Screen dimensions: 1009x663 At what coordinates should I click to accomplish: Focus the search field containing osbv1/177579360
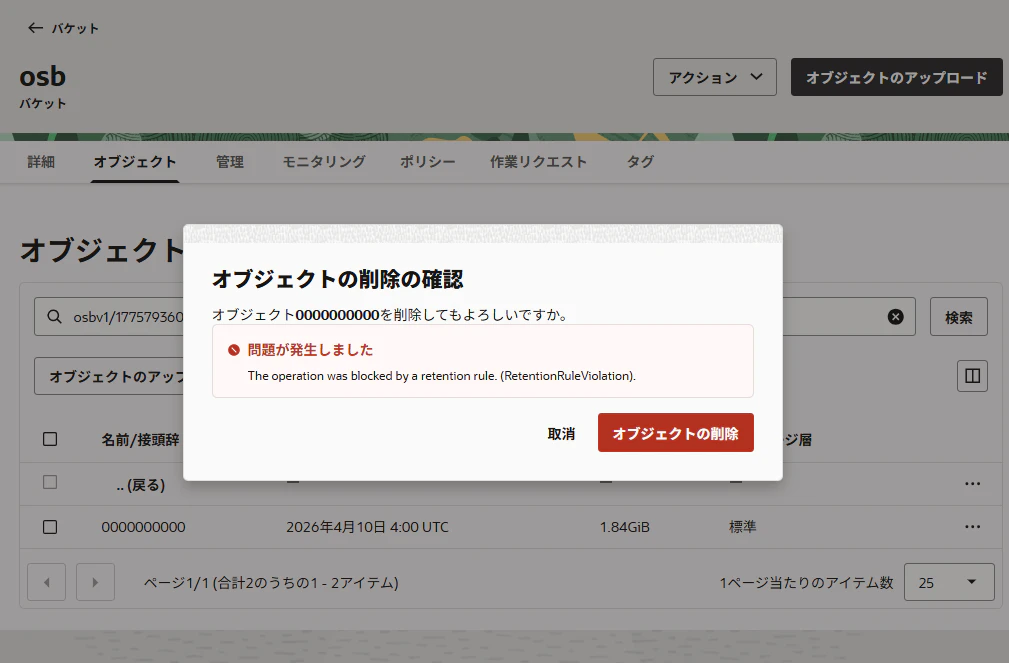(x=475, y=317)
